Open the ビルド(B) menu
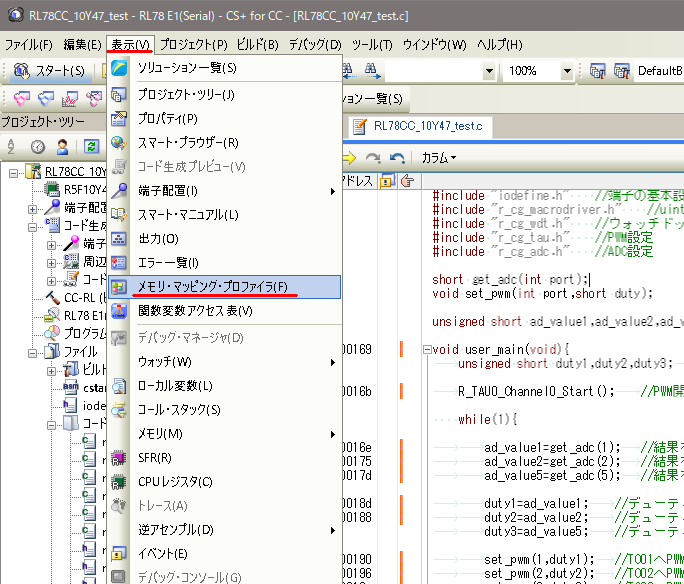684x584 pixels. 257,44
